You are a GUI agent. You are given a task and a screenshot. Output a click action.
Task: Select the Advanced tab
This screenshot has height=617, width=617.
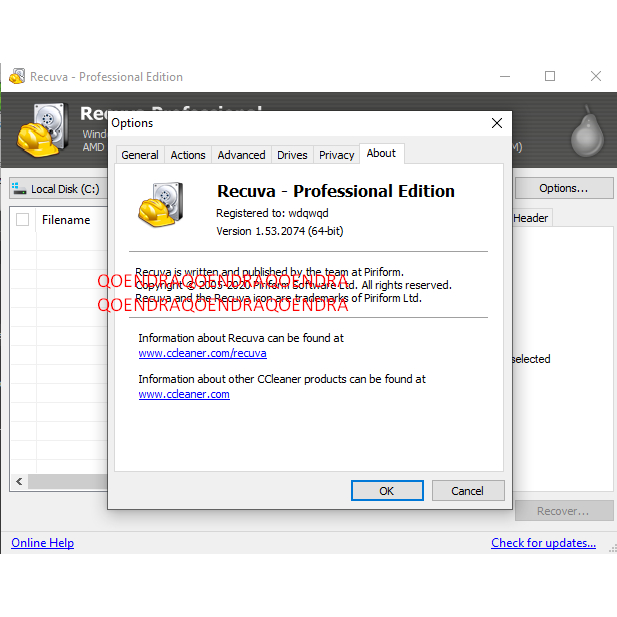tap(241, 155)
